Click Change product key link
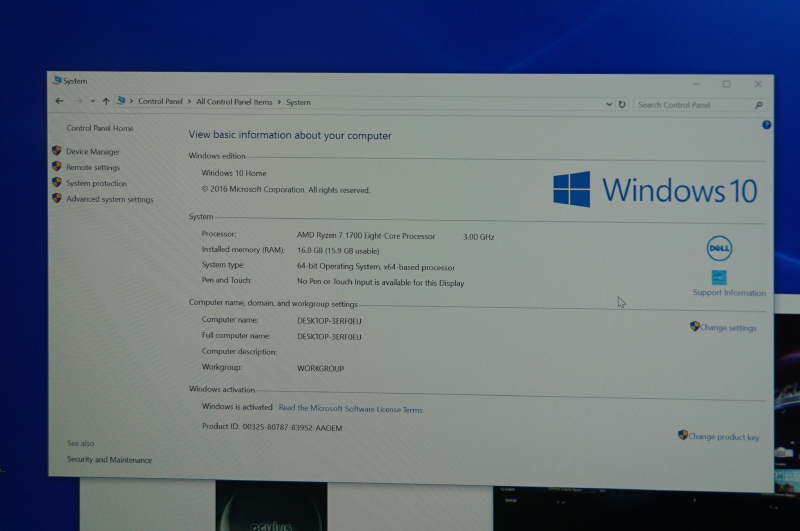 tap(723, 437)
